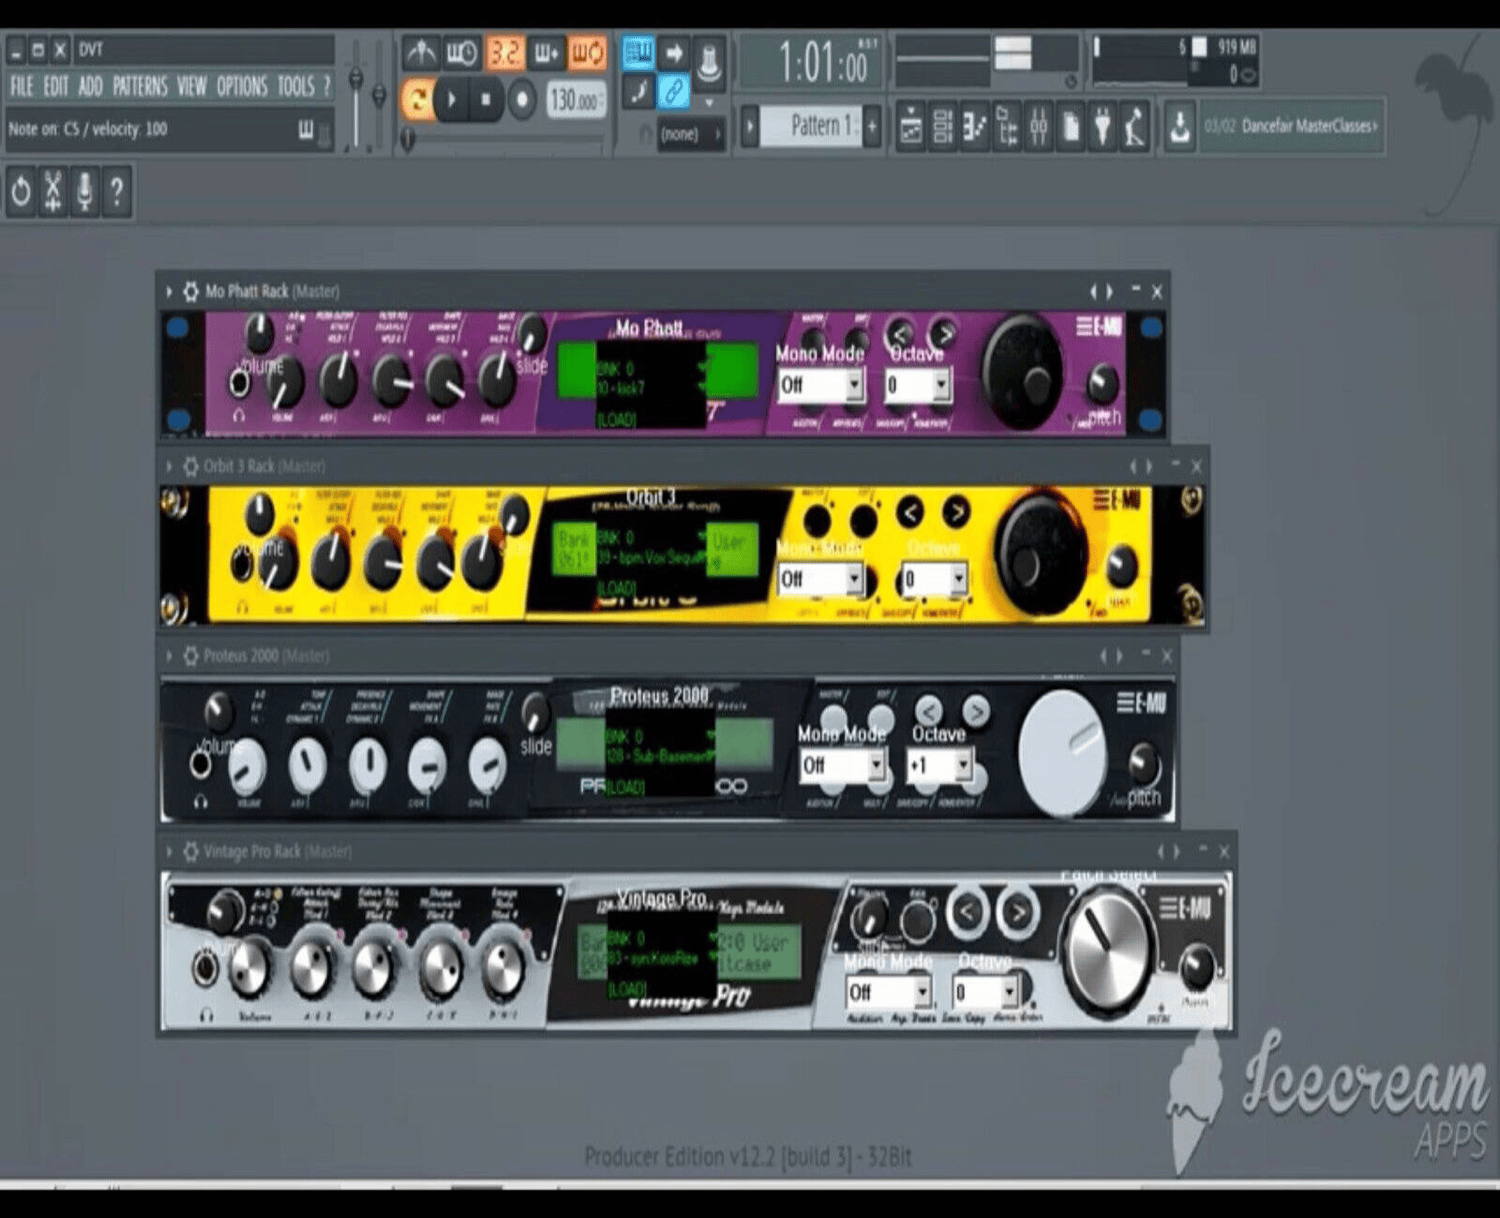Toggle the blue multilink controllers button
The width and height of the screenshot is (1500, 1218).
[x=674, y=92]
